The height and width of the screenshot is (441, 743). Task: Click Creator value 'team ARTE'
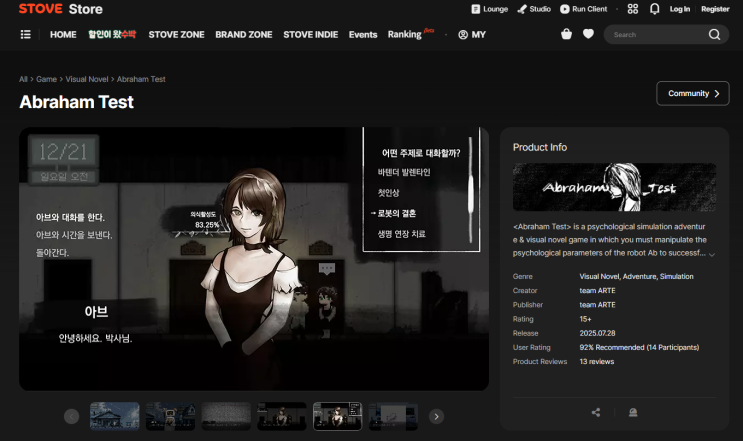[597, 290]
